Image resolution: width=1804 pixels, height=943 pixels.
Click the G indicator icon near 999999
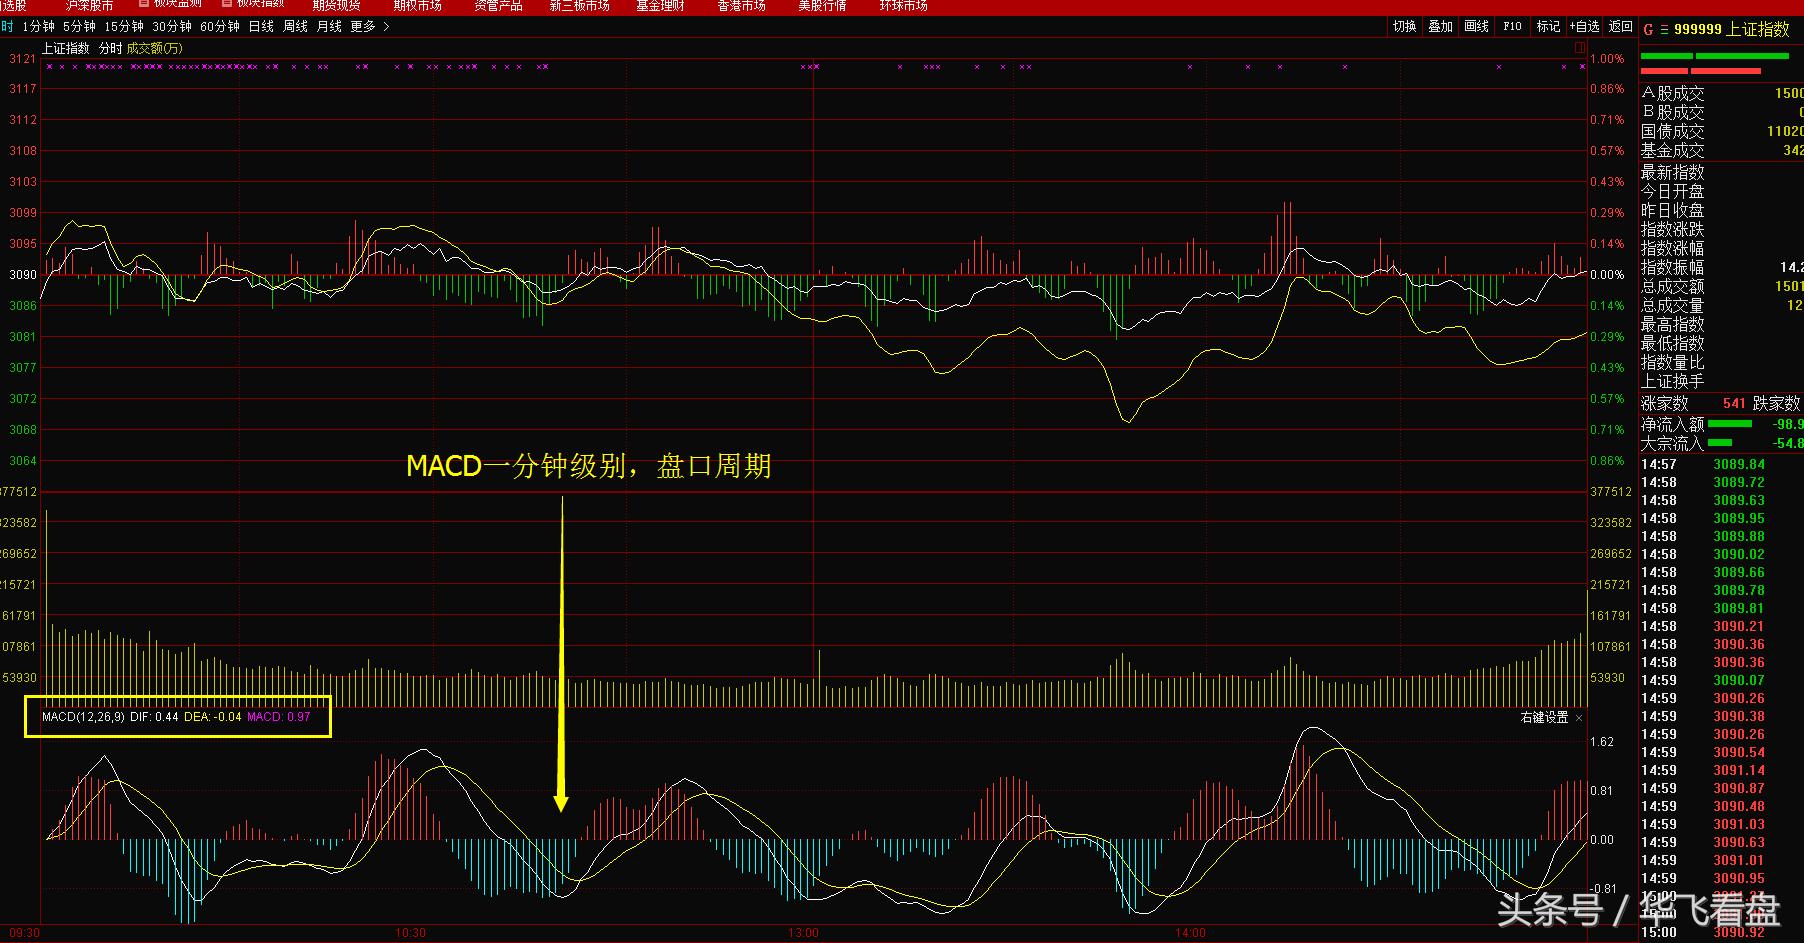[1648, 29]
